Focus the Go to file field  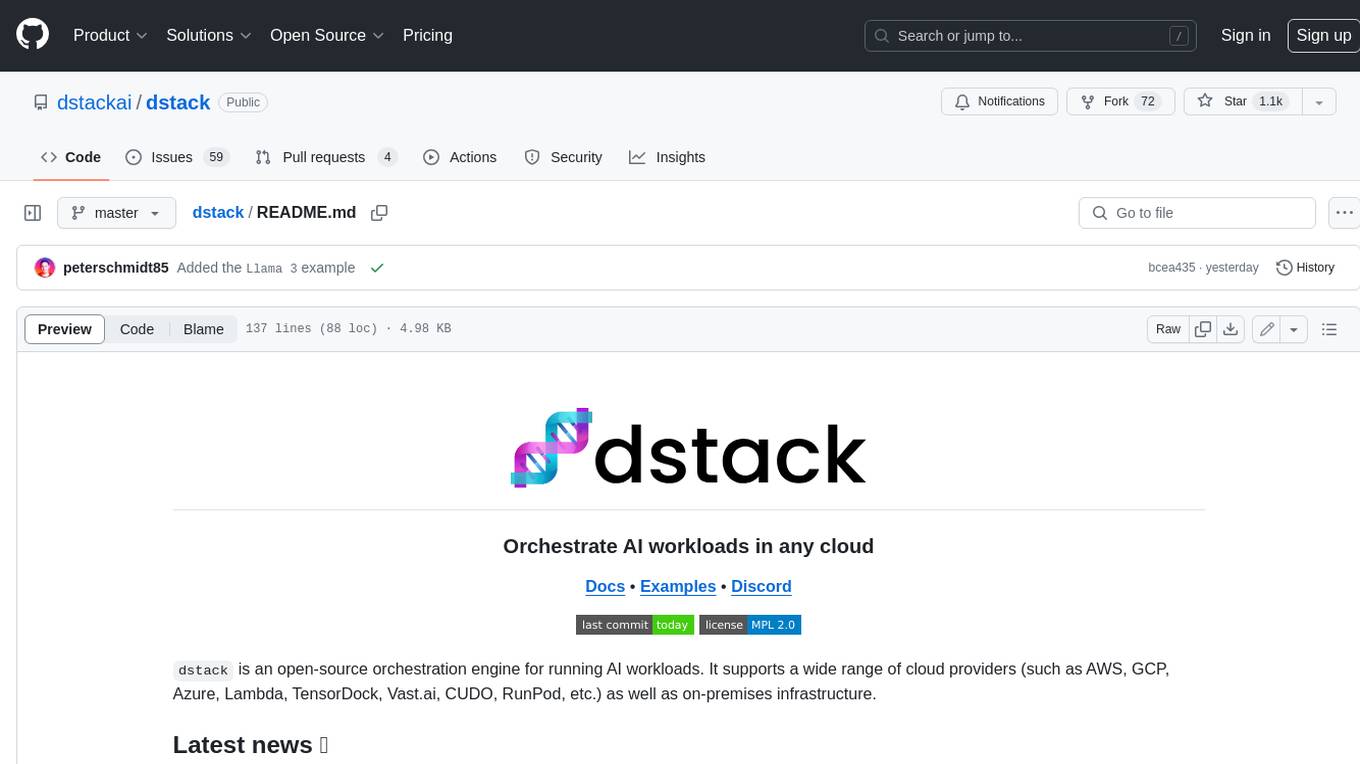click(x=1197, y=213)
